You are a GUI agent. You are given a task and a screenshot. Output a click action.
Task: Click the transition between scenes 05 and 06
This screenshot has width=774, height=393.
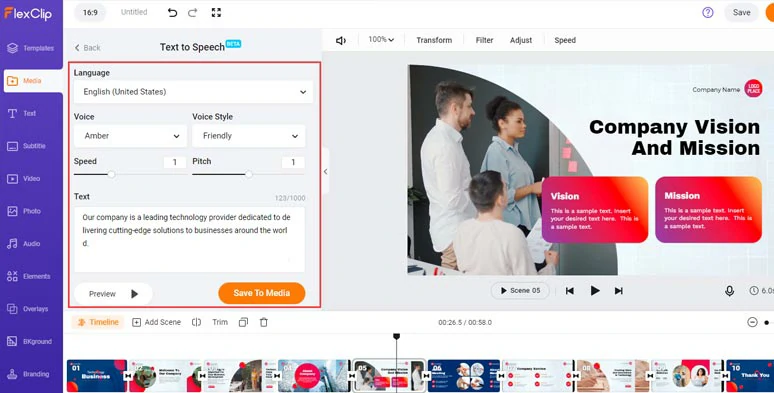426,376
